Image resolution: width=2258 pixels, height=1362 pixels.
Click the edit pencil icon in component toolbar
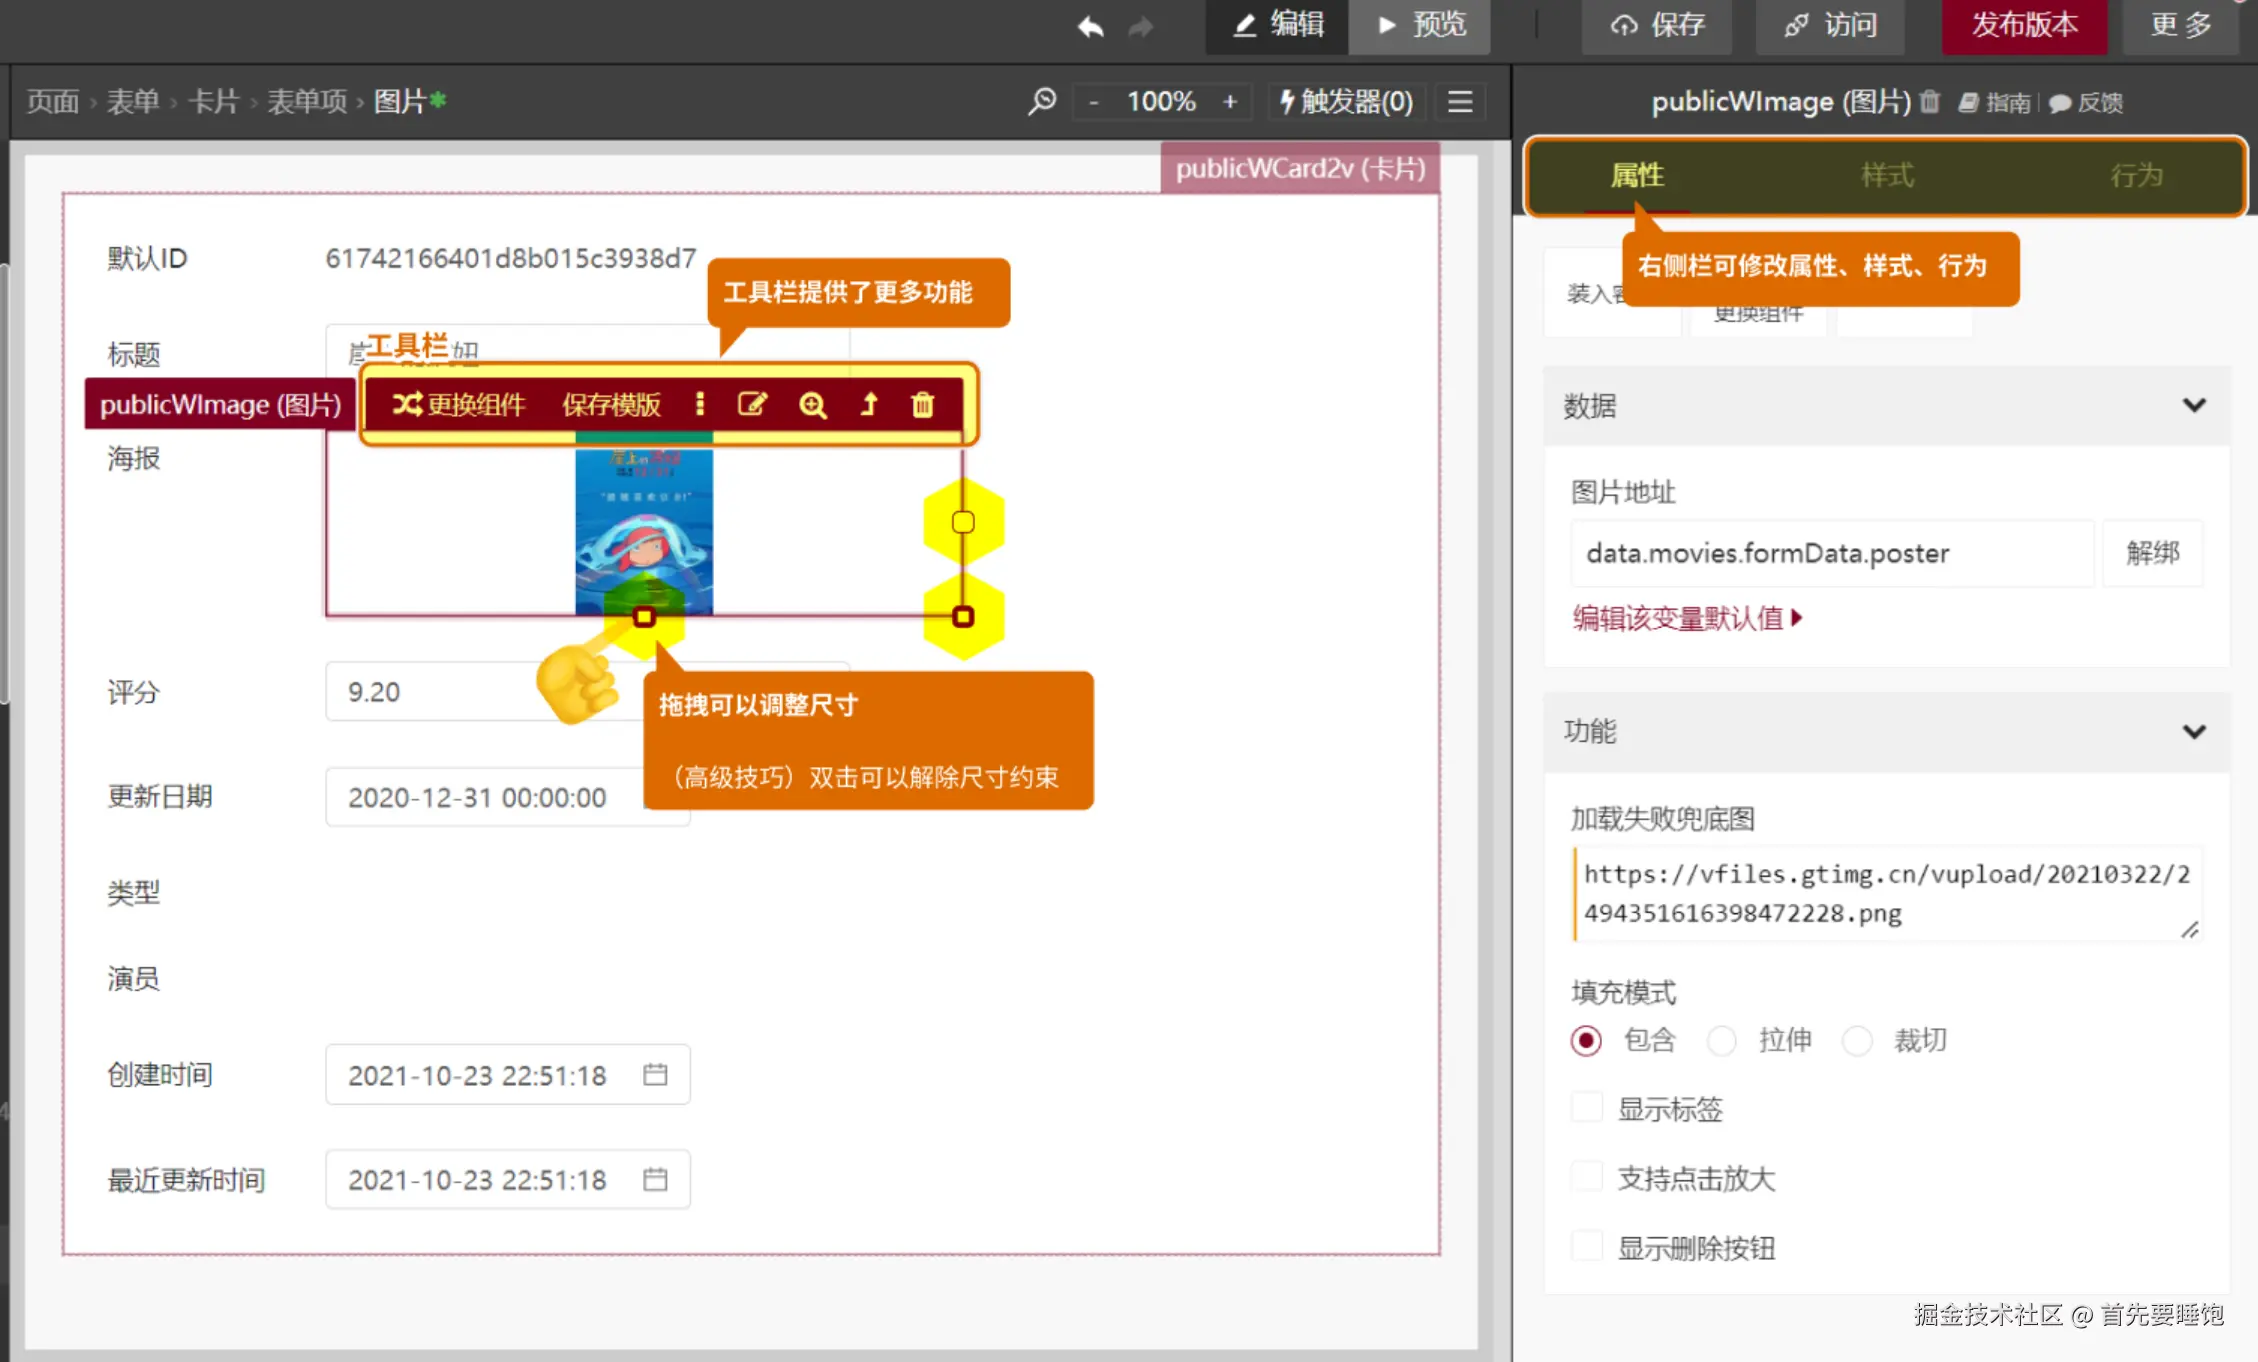[x=752, y=404]
